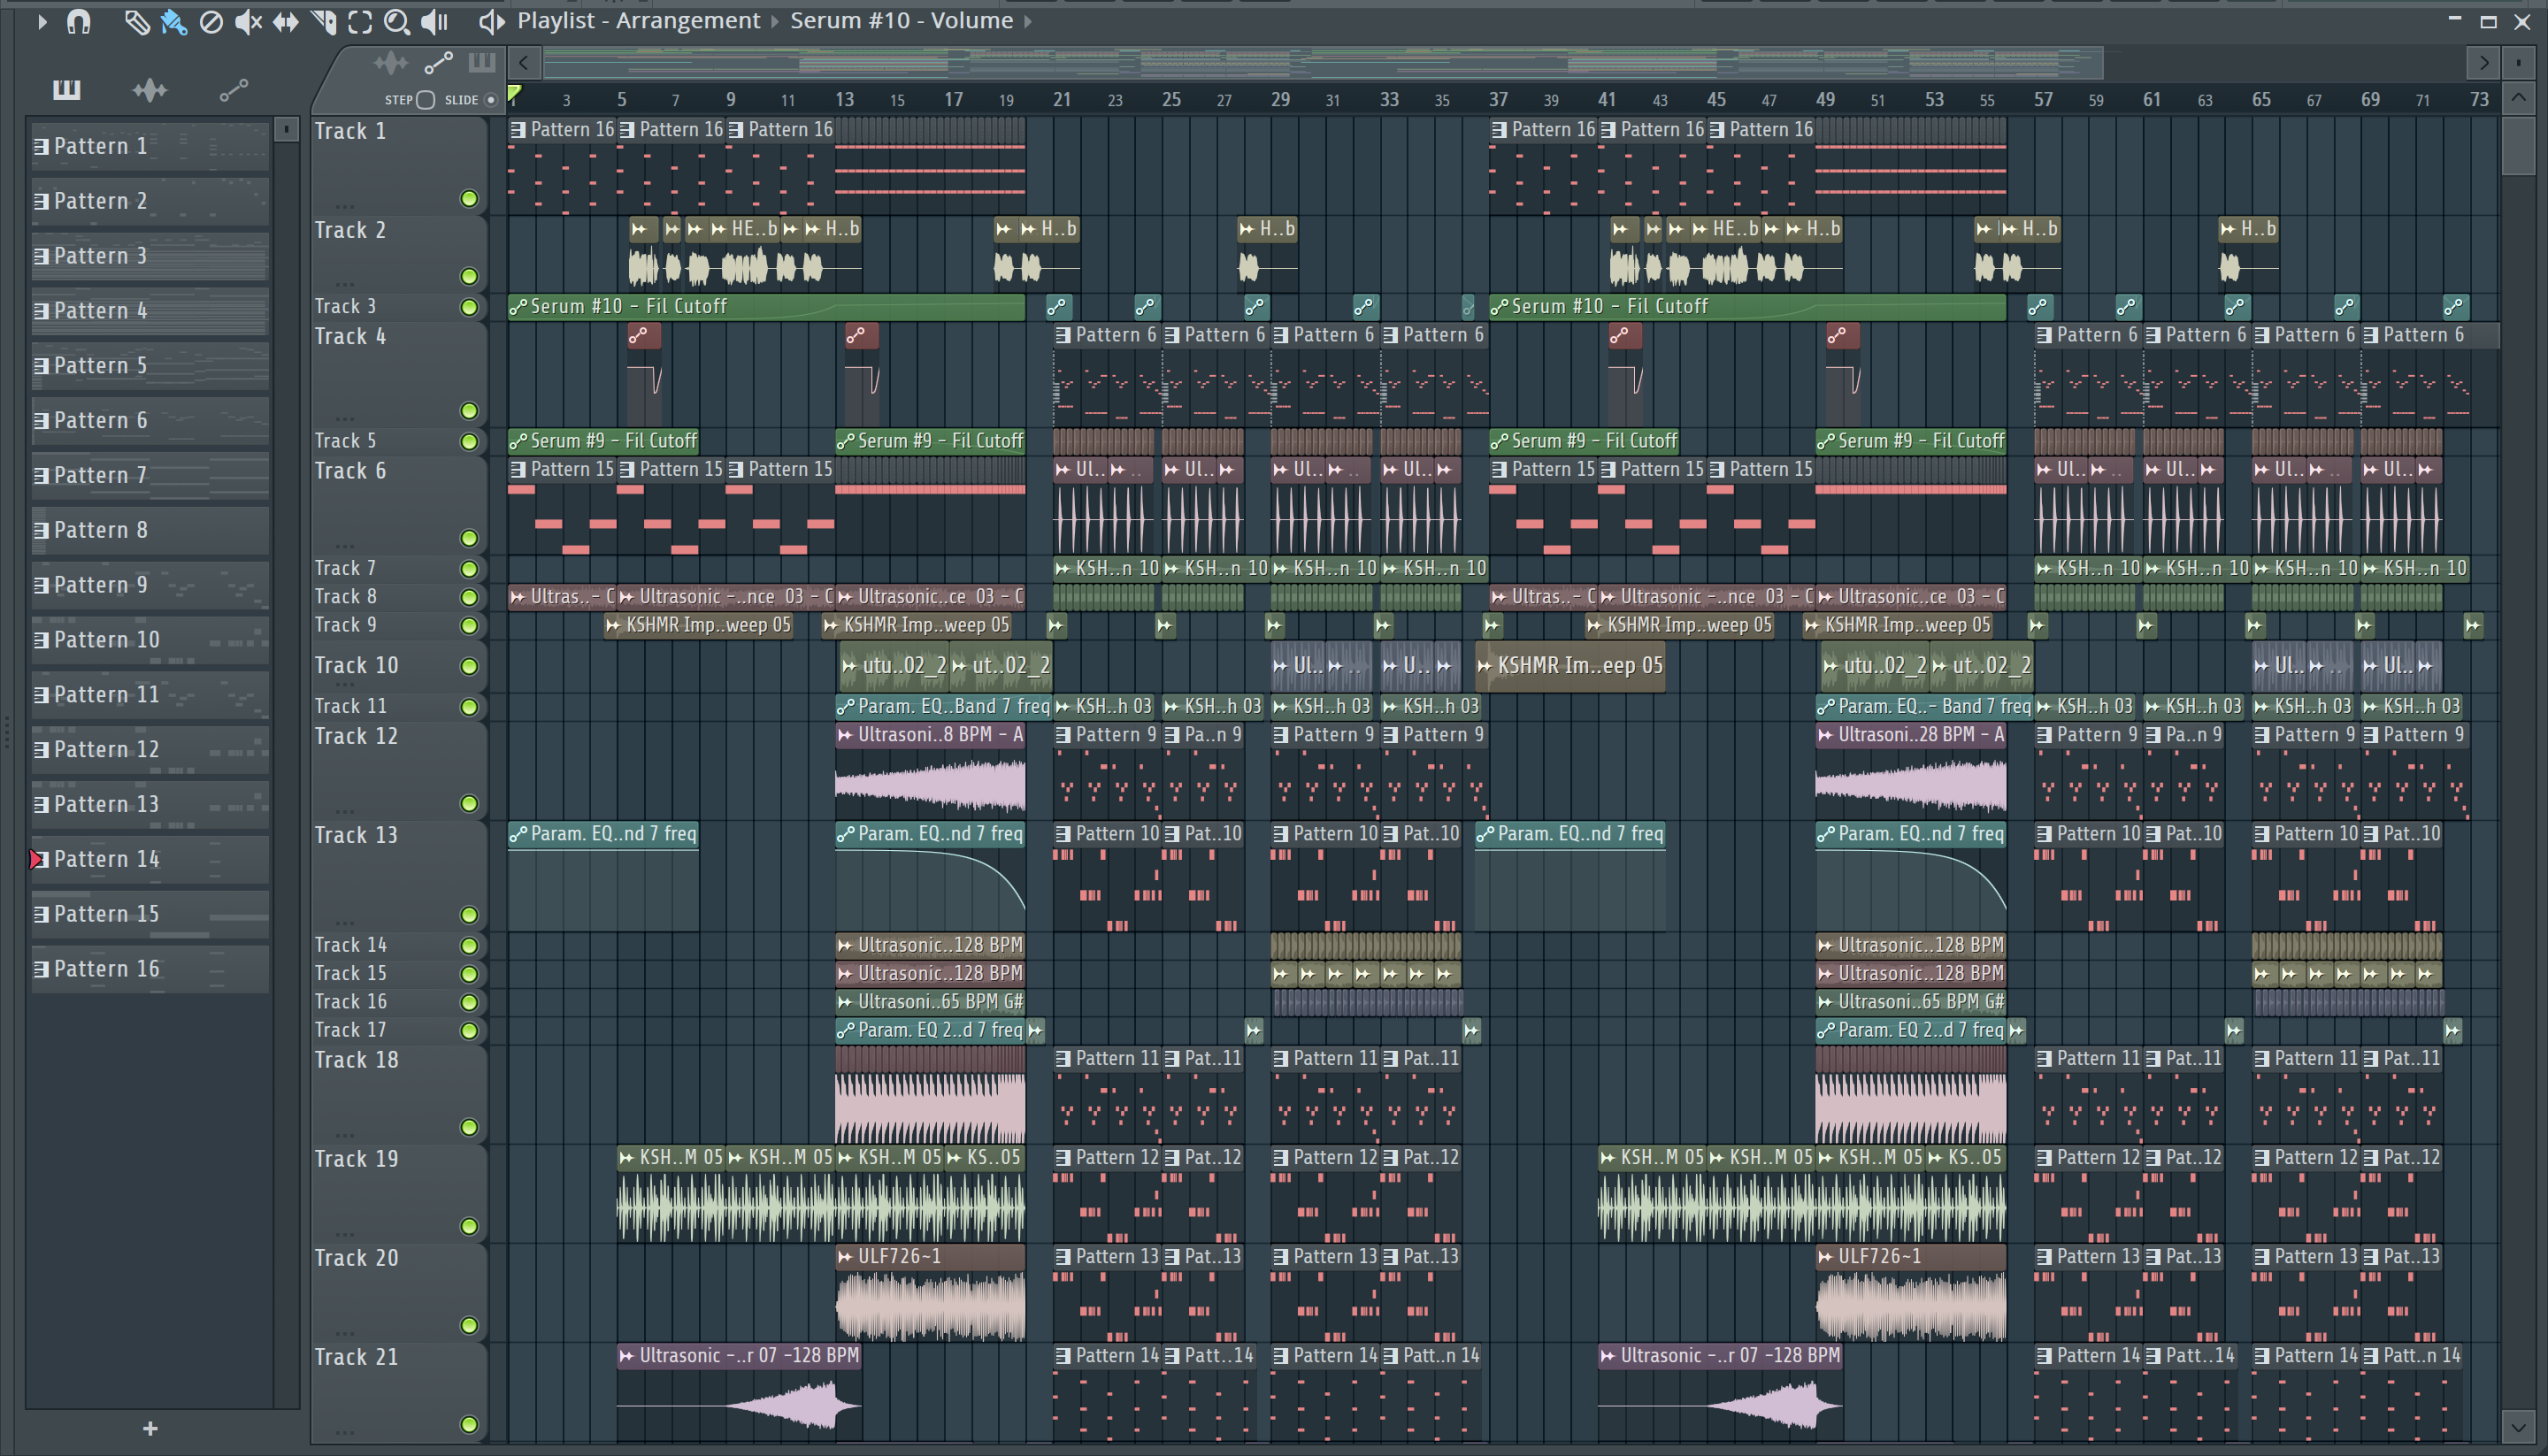Focus automation clips in the playlist
The width and height of the screenshot is (2548, 1456).
[438, 64]
